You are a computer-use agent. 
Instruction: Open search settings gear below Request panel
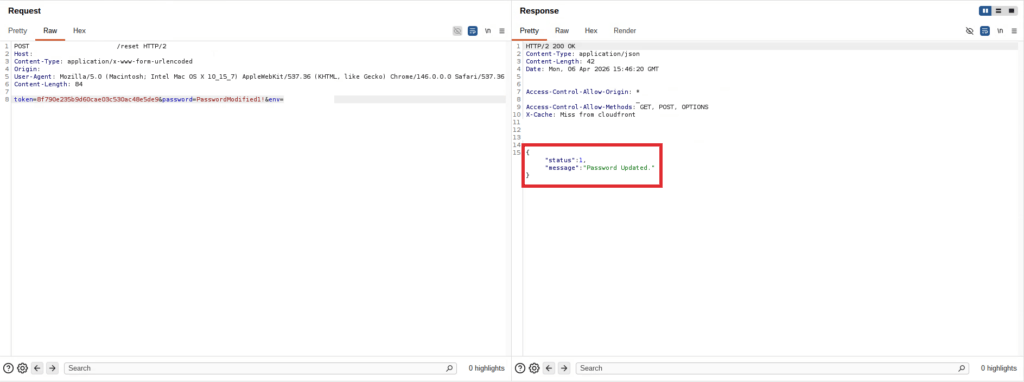22,368
